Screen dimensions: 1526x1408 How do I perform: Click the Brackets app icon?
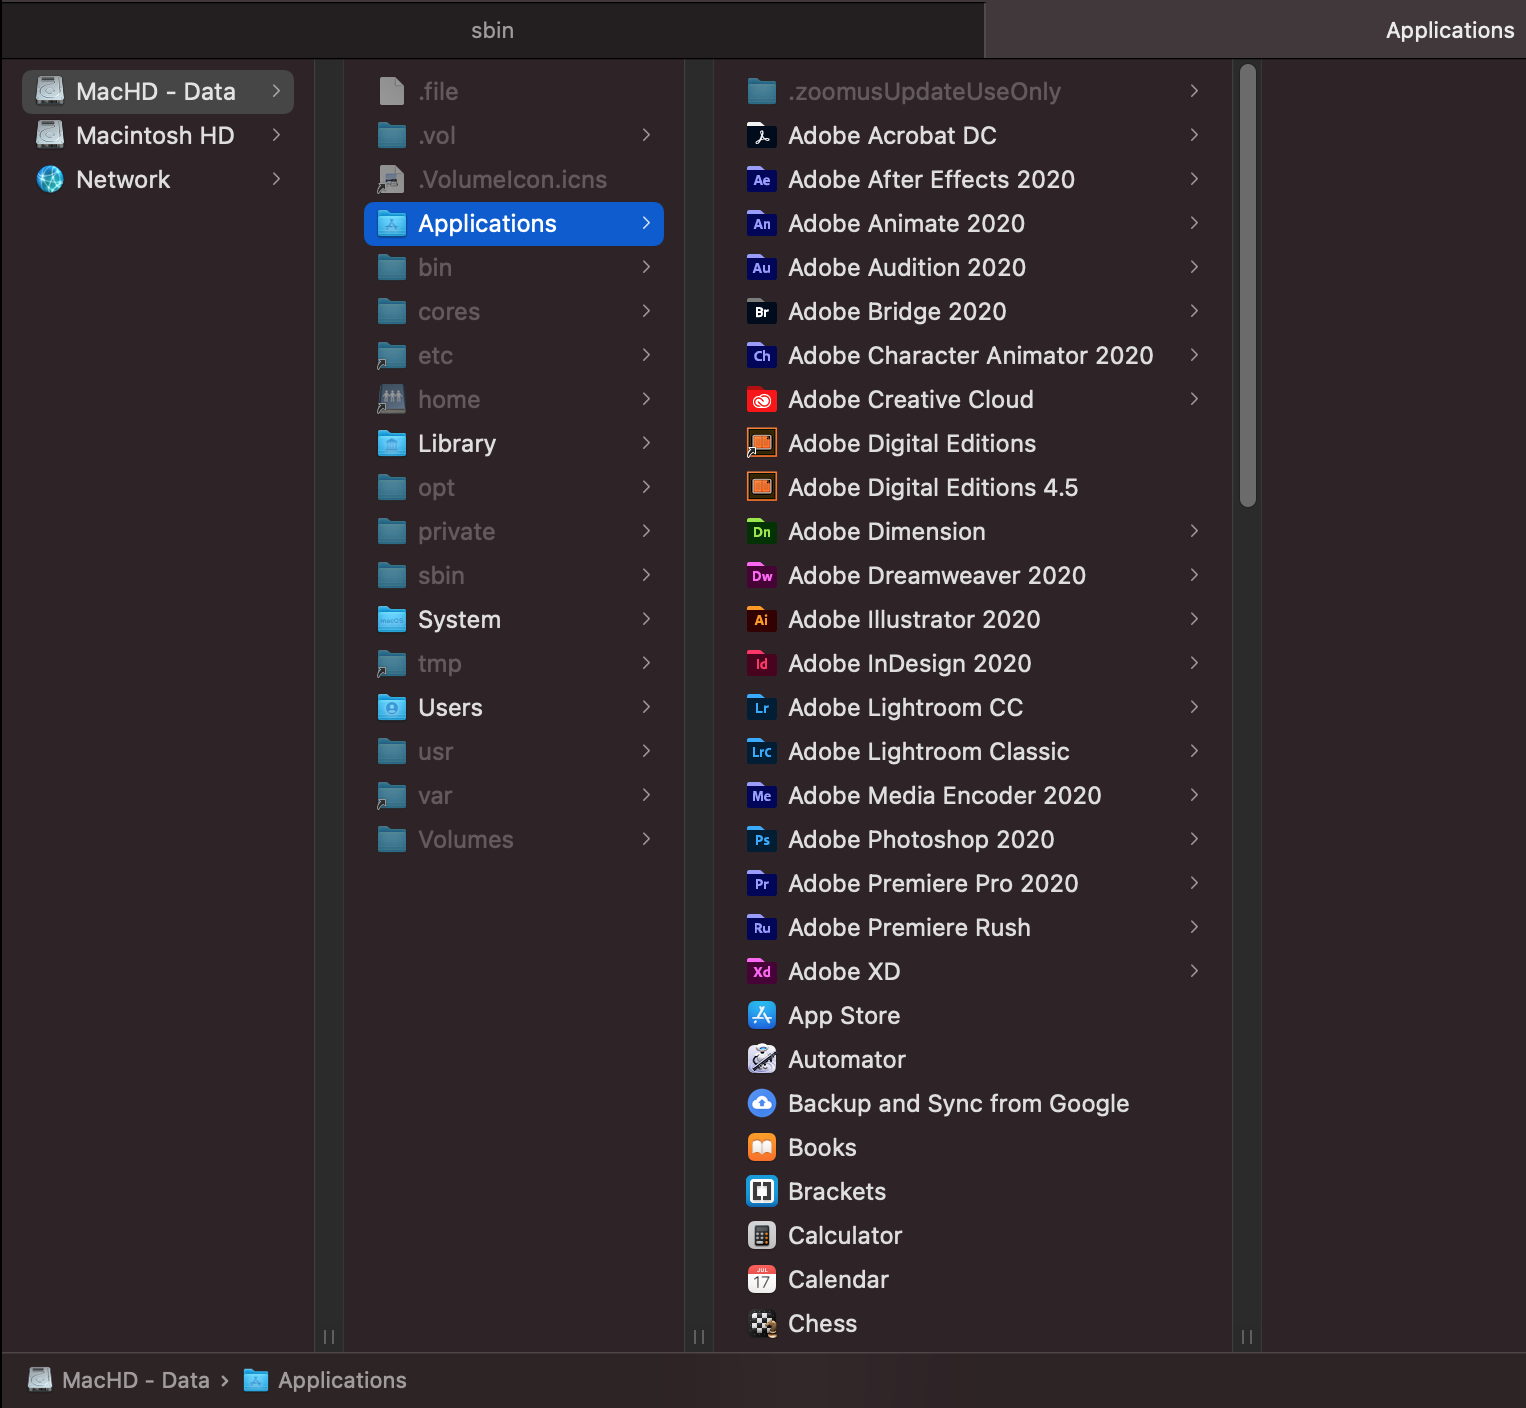(x=762, y=1191)
